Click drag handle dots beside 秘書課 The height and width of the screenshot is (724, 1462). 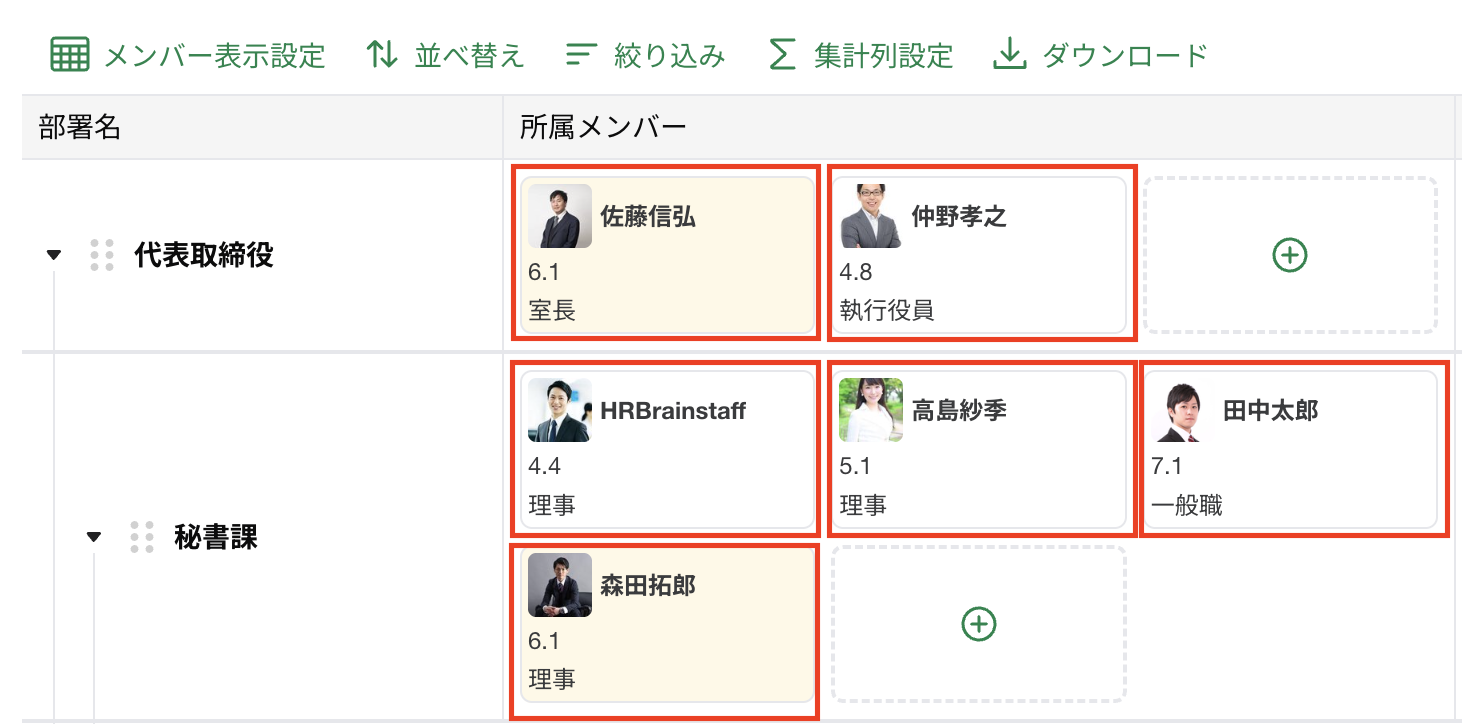click(x=142, y=537)
